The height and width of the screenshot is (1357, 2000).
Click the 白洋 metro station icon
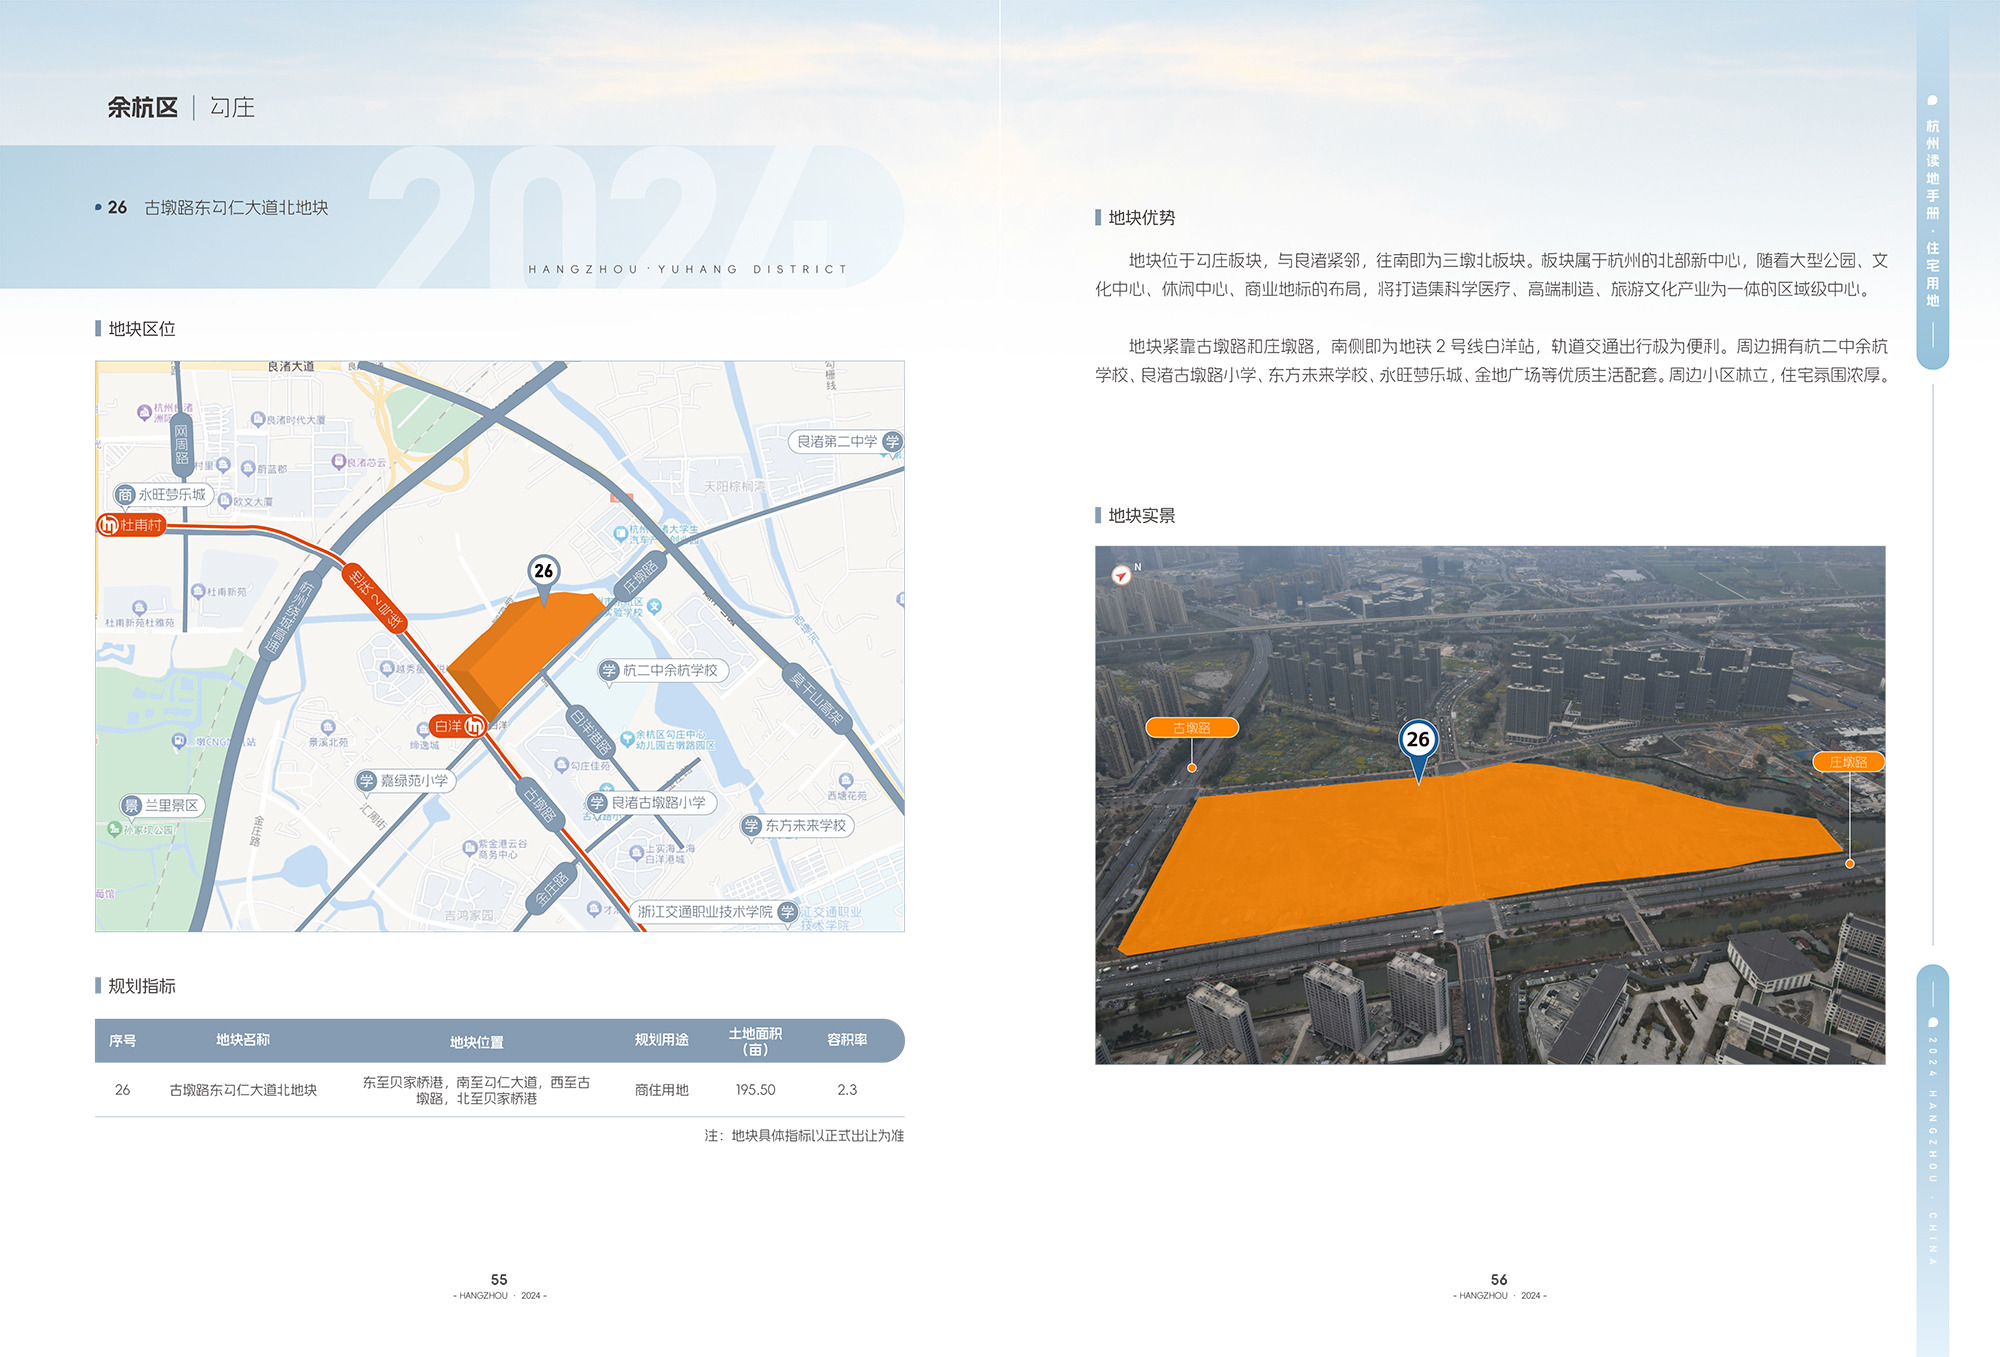click(x=475, y=726)
